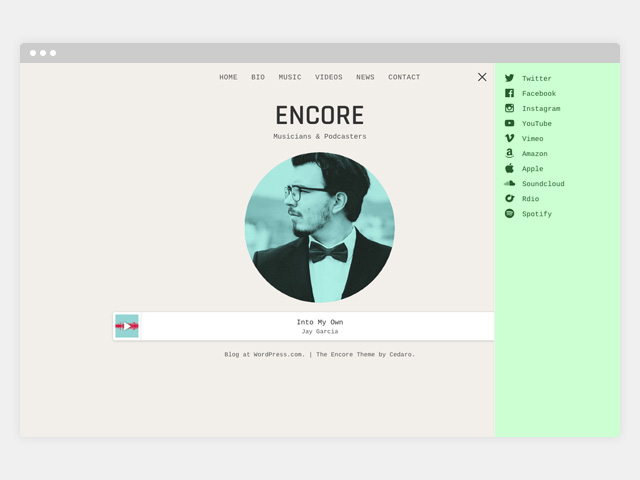Click the Vimeo V icon
Viewport: 640px width, 480px height.
click(x=509, y=138)
